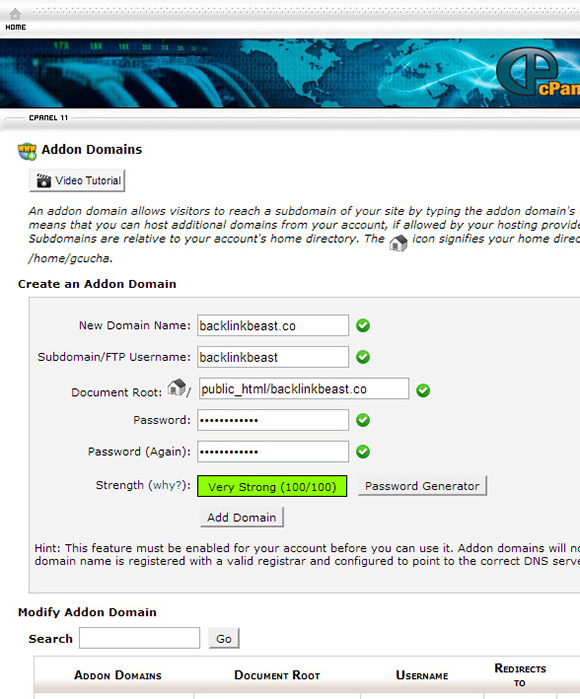Click the Add Domain button
This screenshot has height=699, width=580.
click(242, 517)
